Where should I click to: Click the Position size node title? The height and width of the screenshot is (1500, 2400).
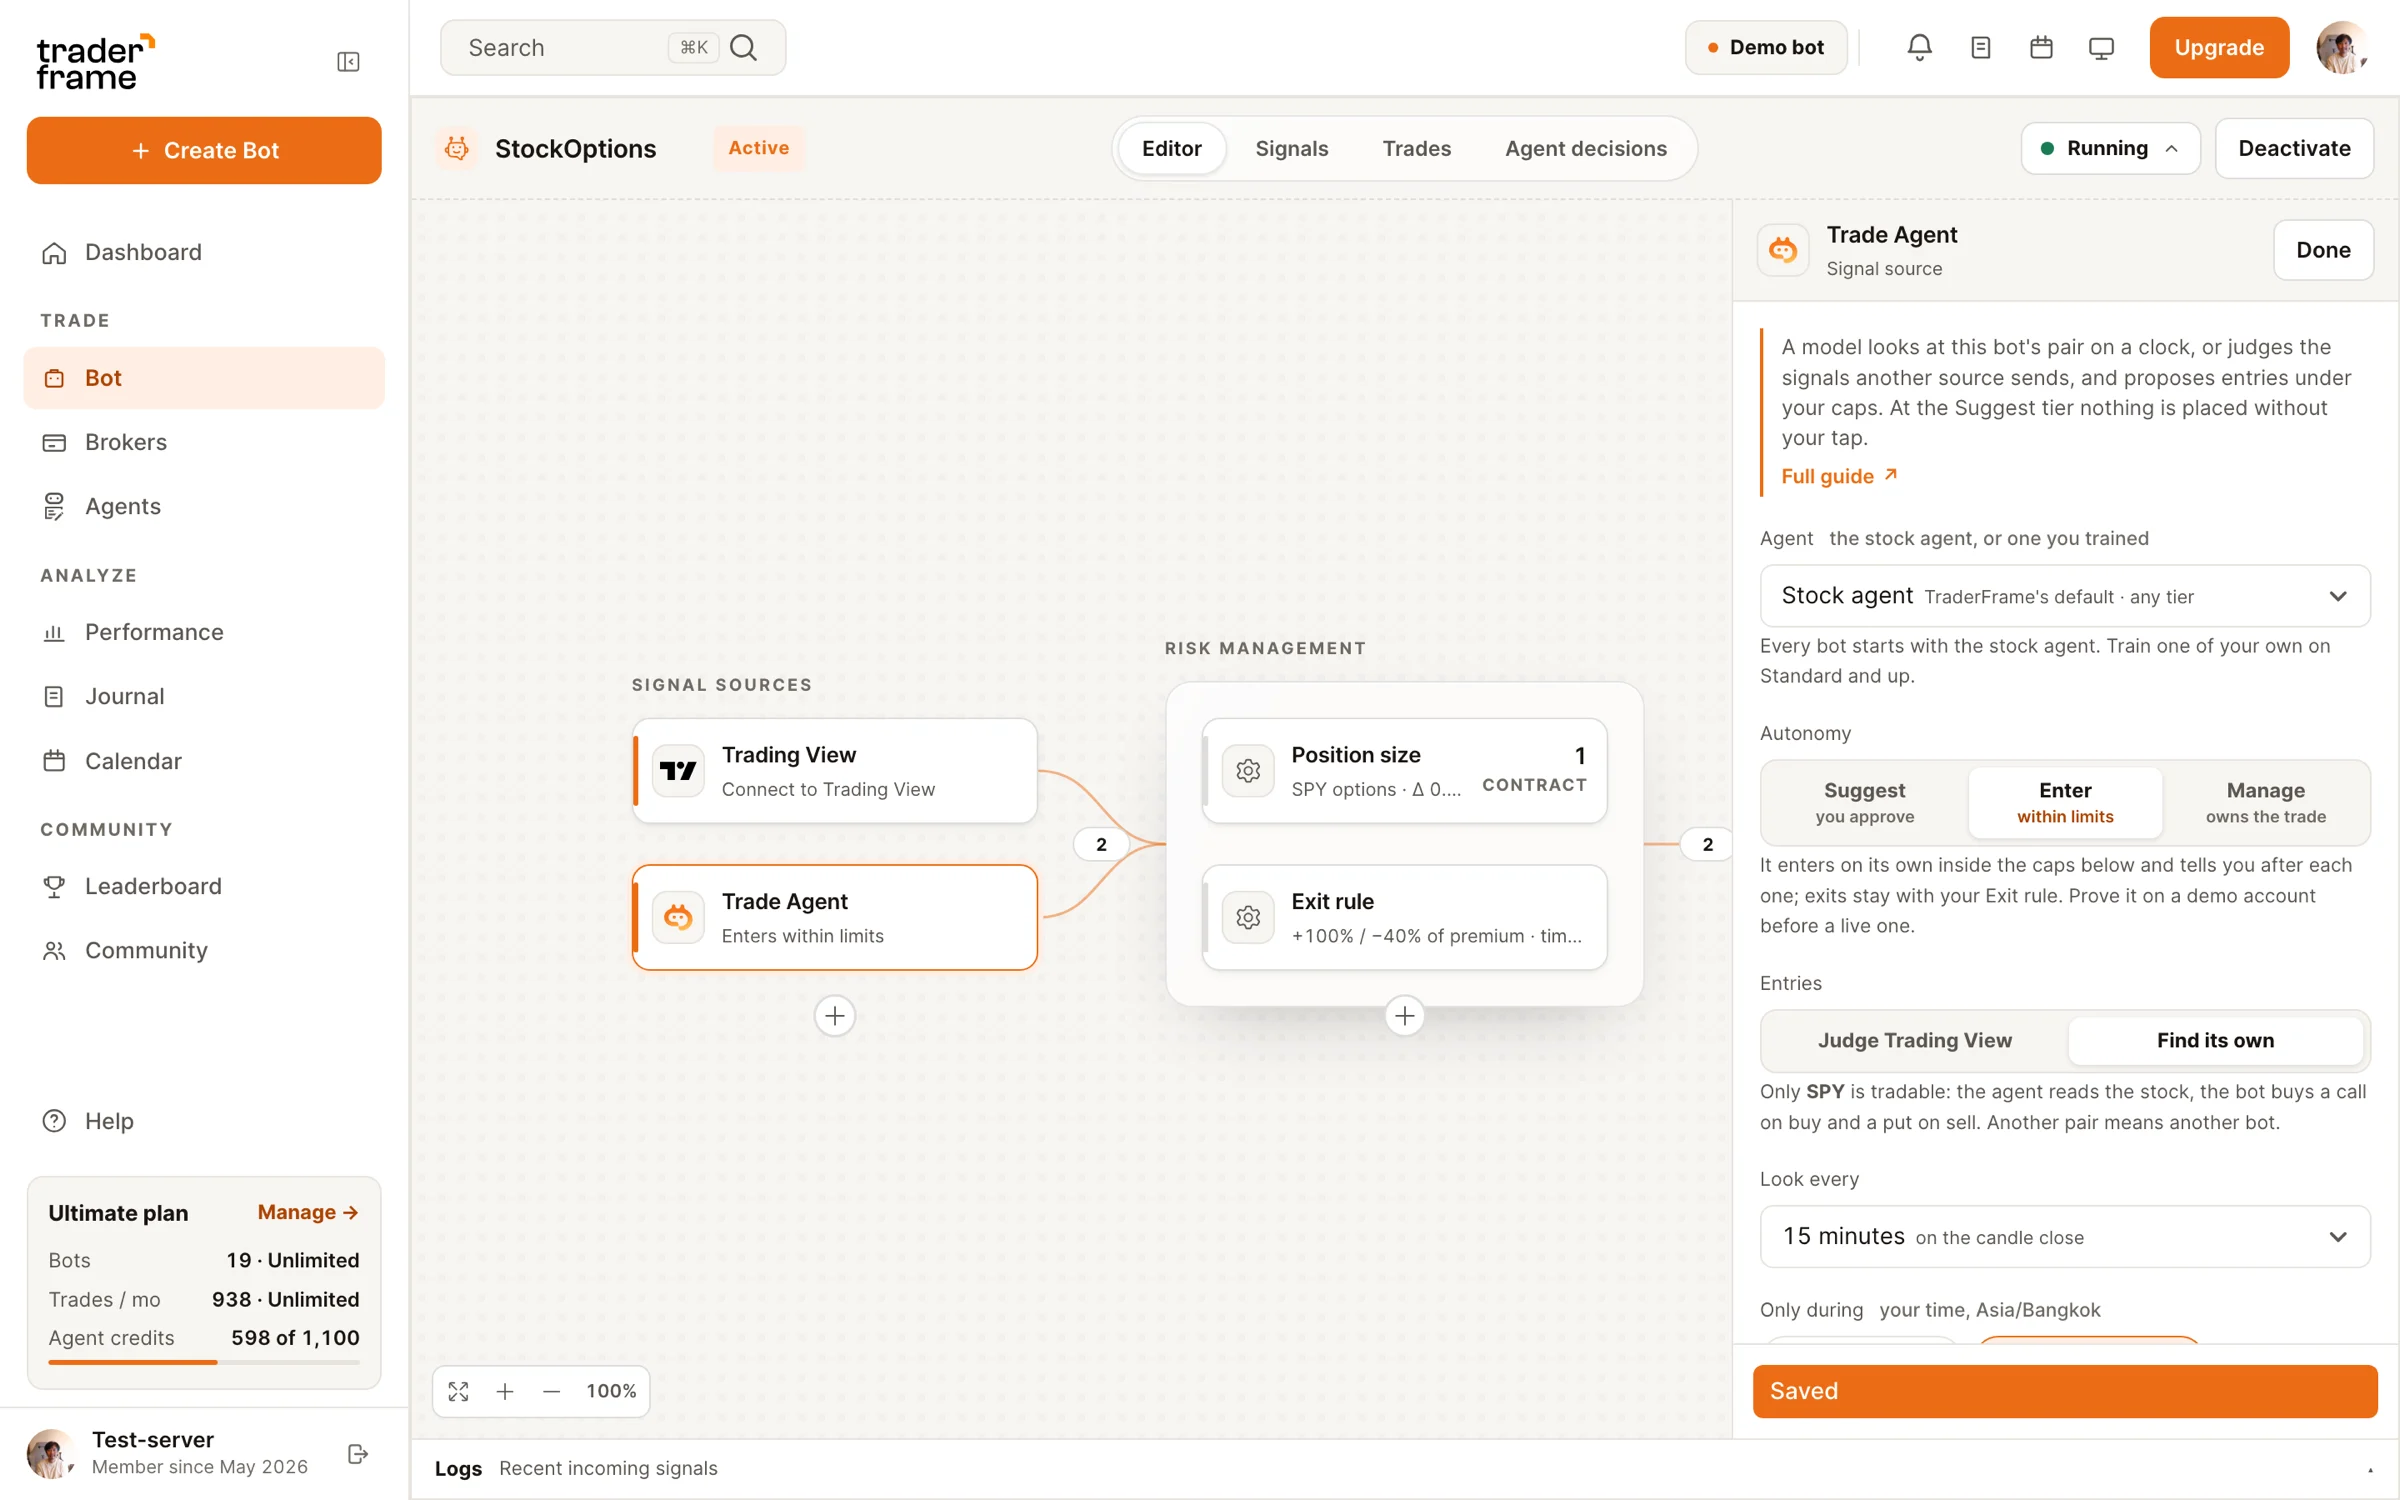[1355, 755]
